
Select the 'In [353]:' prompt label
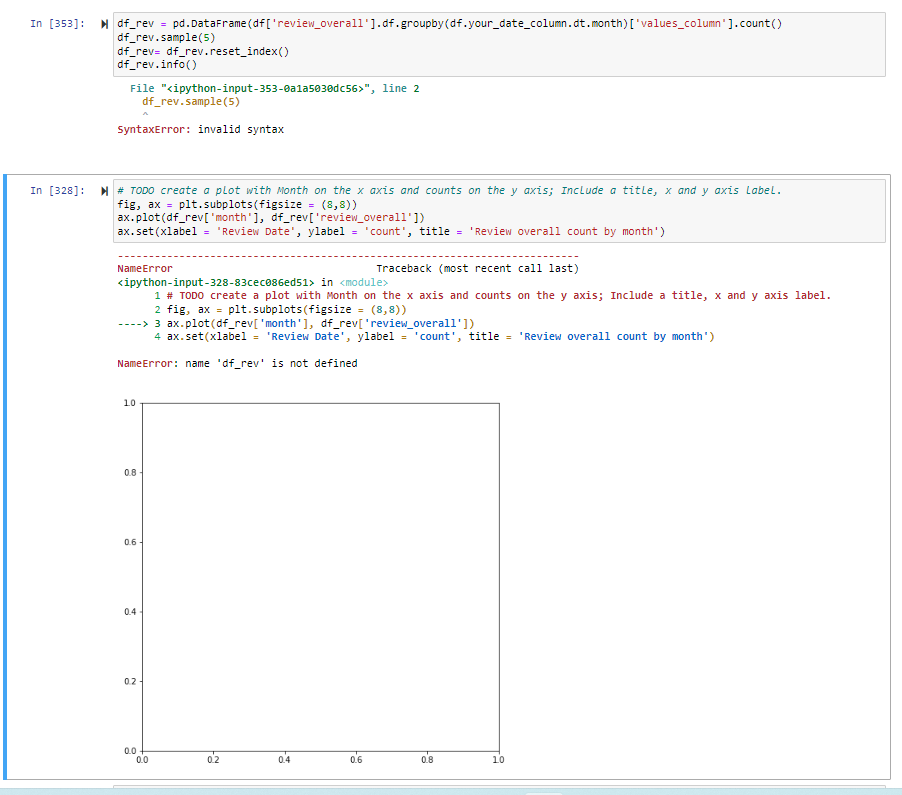(57, 24)
